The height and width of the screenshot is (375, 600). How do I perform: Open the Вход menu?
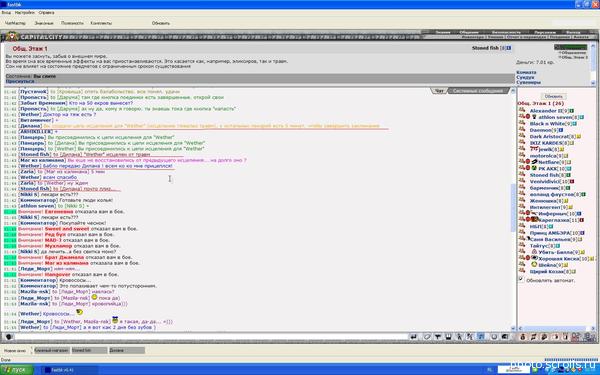click(6, 13)
